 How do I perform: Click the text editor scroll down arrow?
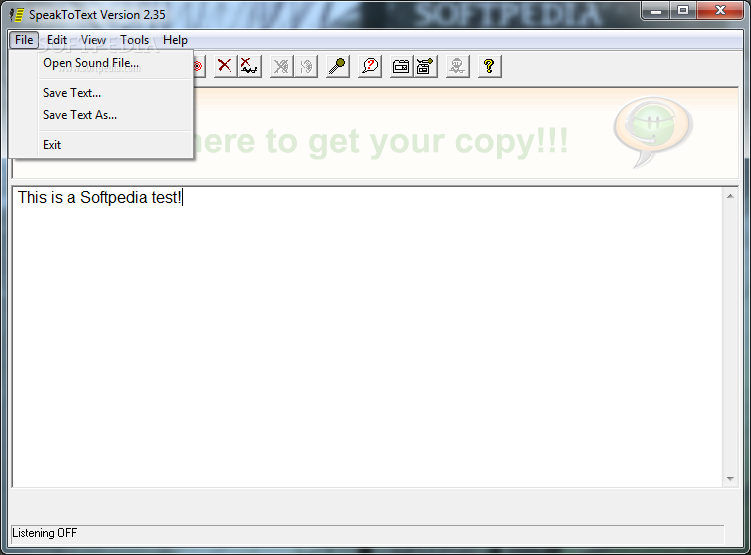[730, 478]
